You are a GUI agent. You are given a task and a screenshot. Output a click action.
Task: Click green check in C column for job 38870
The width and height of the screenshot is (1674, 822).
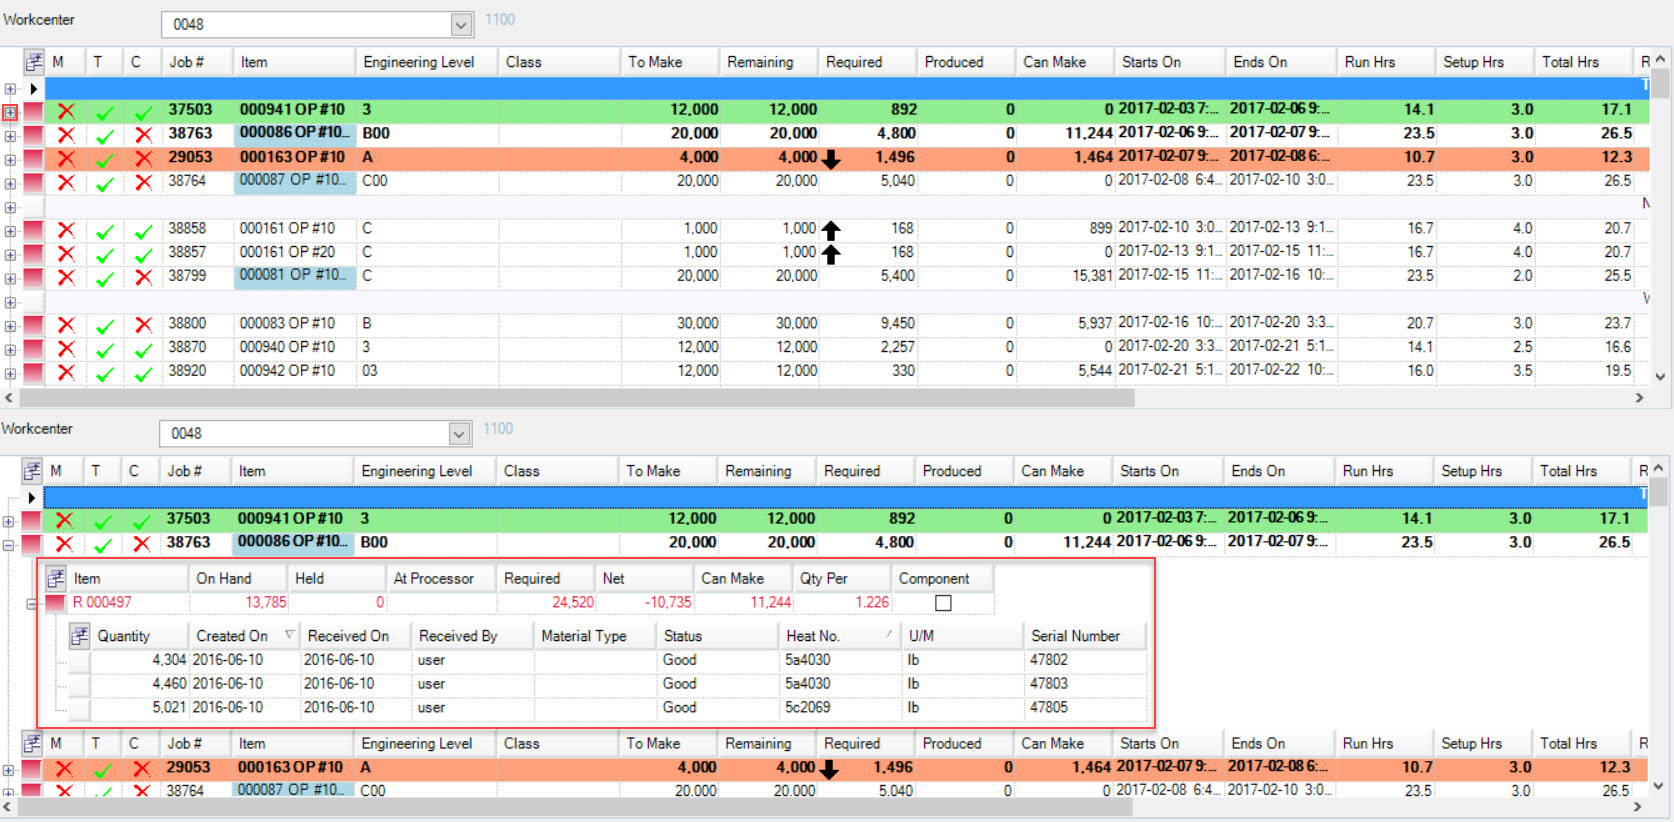(143, 350)
